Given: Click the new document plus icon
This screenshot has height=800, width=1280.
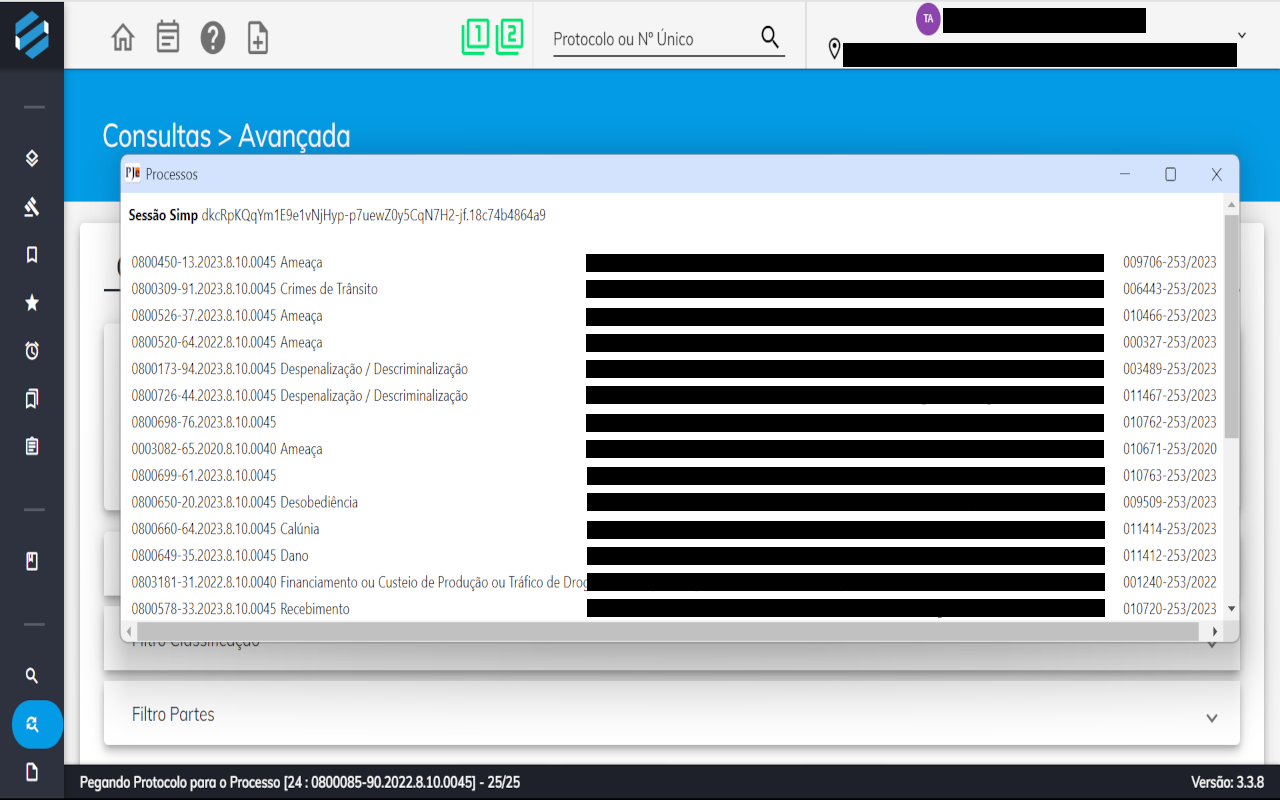Looking at the screenshot, I should coord(258,38).
